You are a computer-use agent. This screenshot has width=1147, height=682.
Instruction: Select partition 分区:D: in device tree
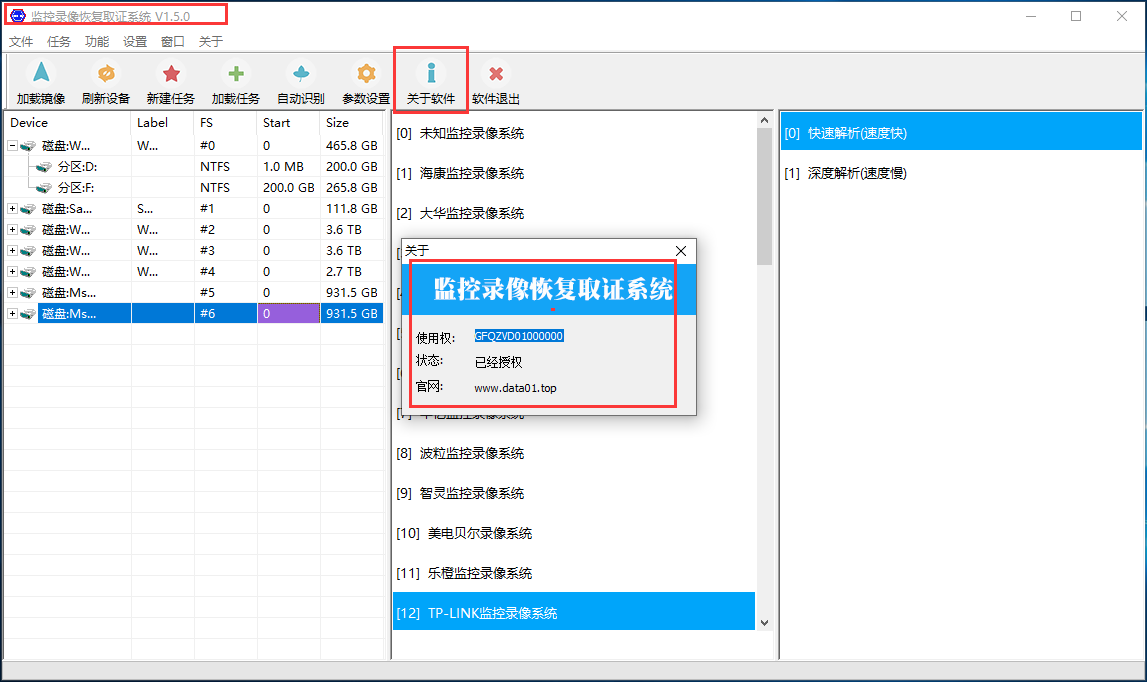pyautogui.click(x=77, y=167)
